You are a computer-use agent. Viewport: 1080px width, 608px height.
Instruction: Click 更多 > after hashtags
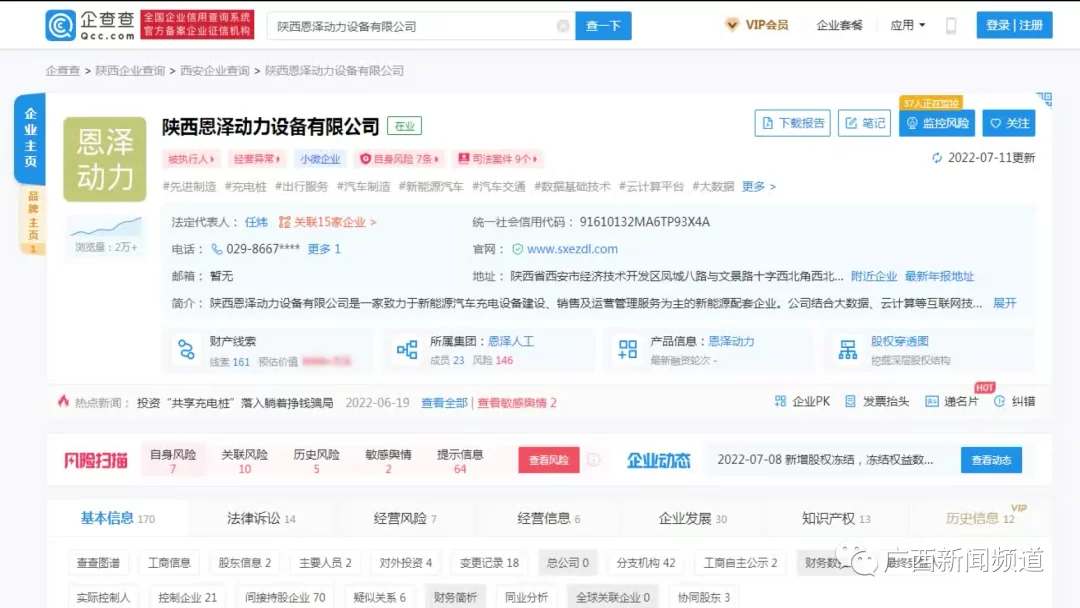(x=758, y=187)
